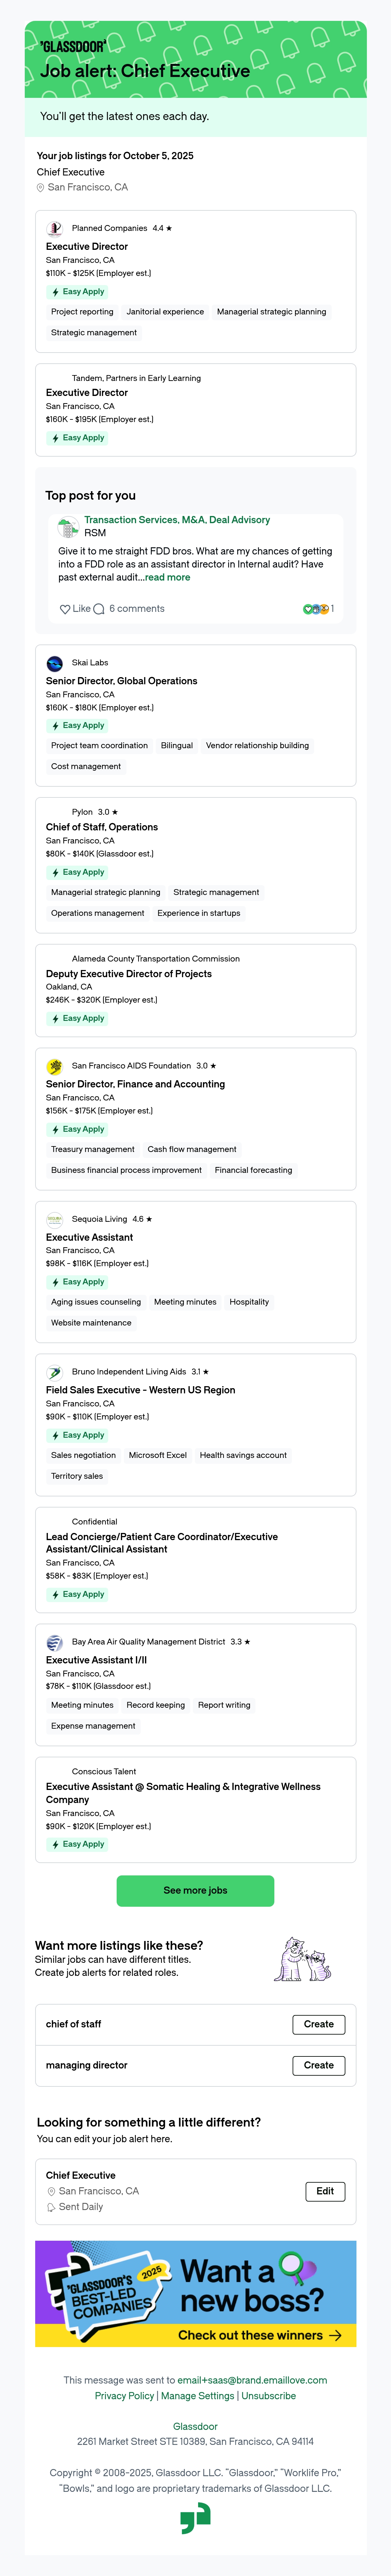Click Bay Area Air Quality District logo
This screenshot has width=391, height=2576.
(x=55, y=1642)
